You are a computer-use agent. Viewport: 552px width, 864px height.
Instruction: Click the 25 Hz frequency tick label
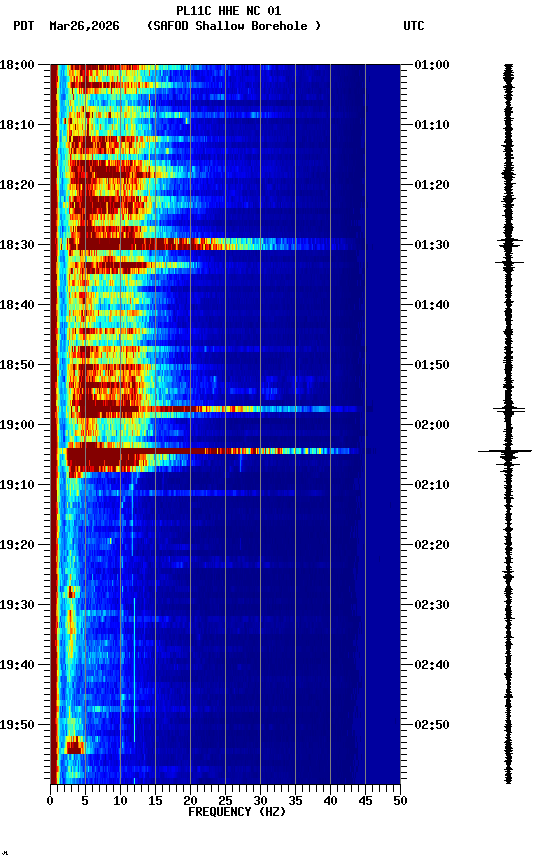coord(225,801)
